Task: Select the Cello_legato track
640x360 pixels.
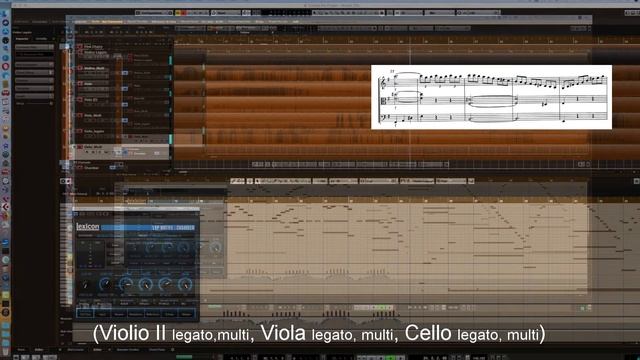Action: point(94,131)
